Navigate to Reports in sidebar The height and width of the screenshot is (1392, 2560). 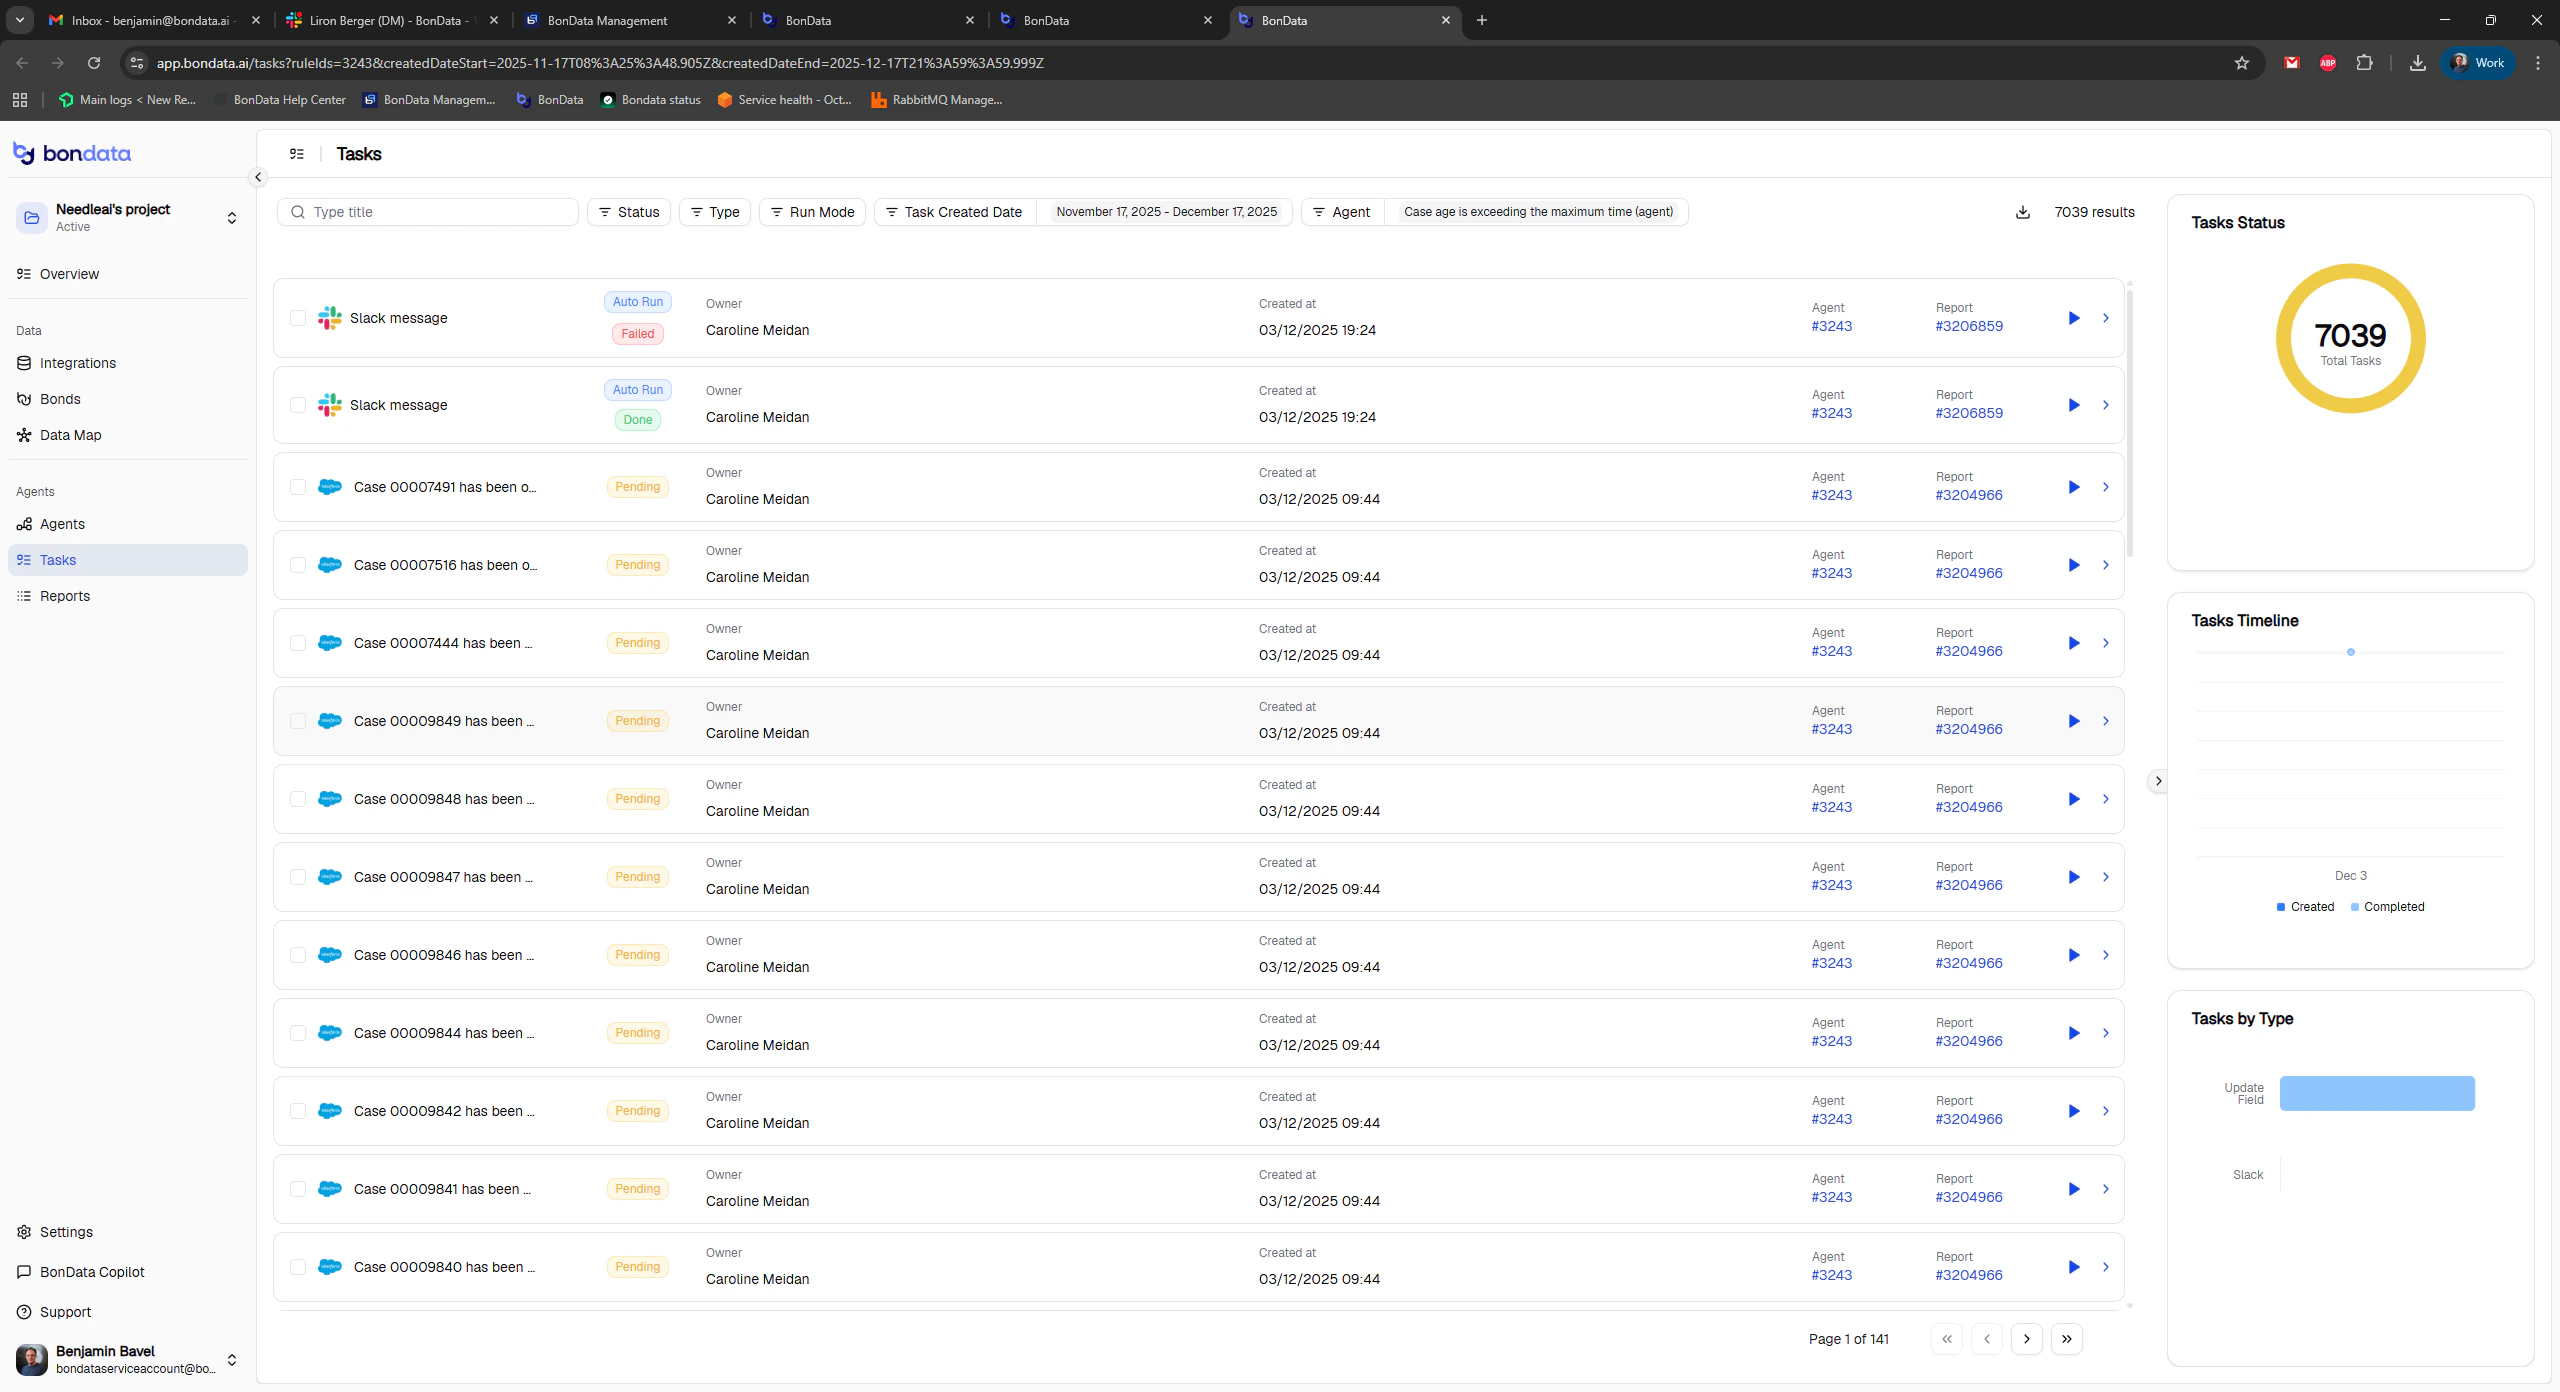(x=65, y=596)
